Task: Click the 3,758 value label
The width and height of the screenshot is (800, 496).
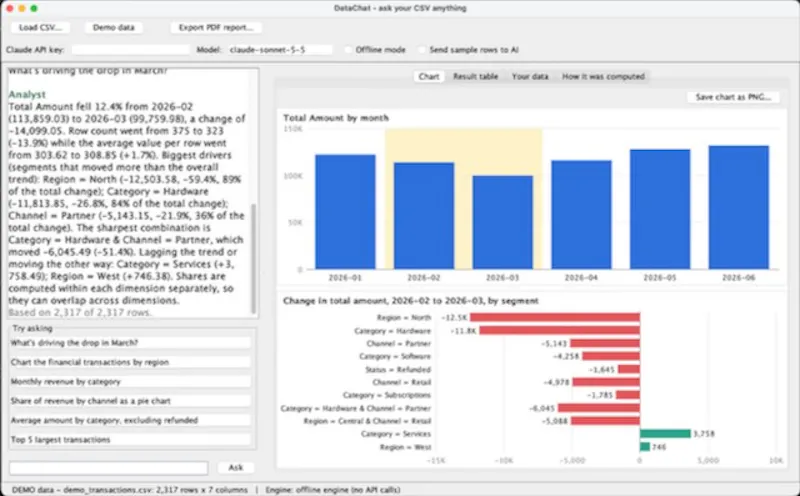Action: point(704,434)
